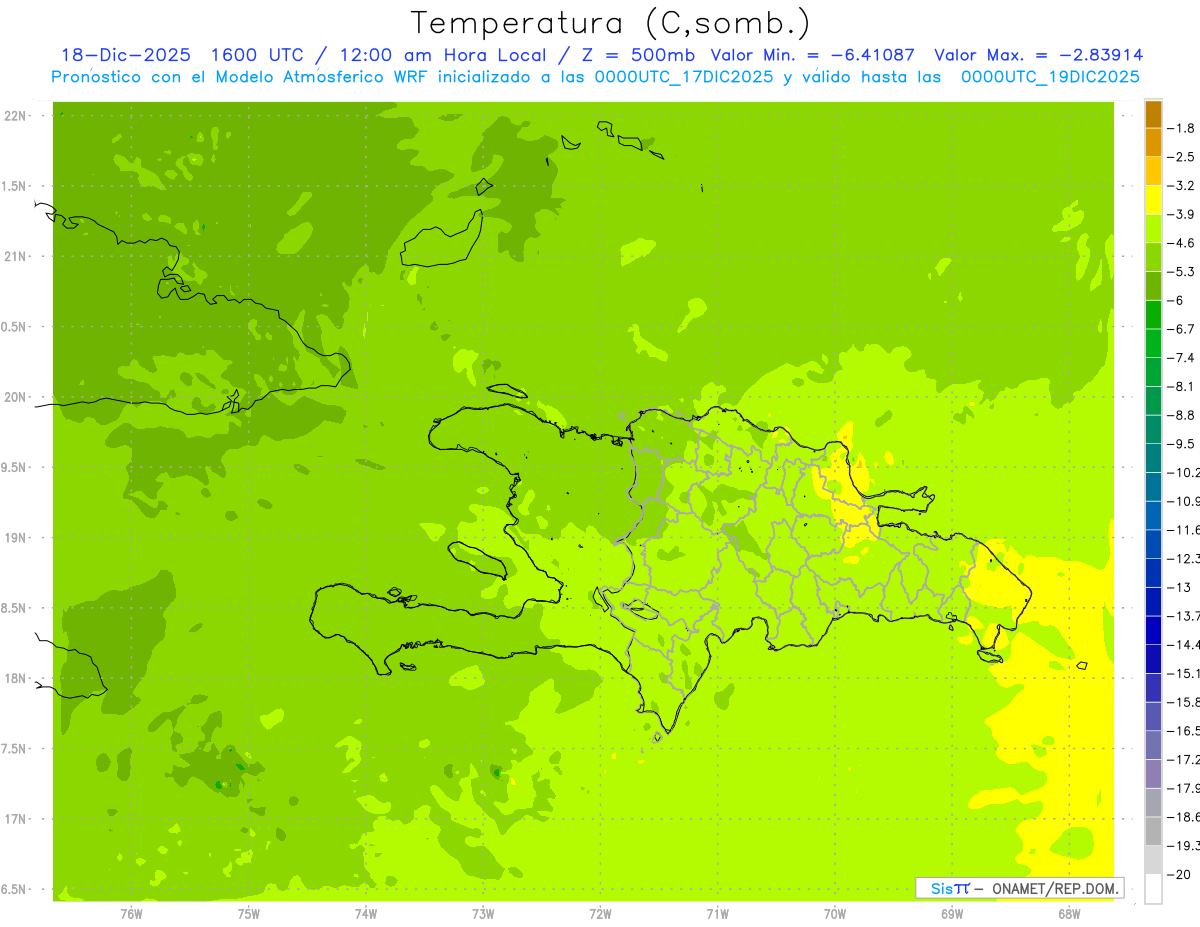Viewport: 1200px width, 927px height.
Task: Click the '-8.1' colorbar value
Action: click(x=1182, y=386)
